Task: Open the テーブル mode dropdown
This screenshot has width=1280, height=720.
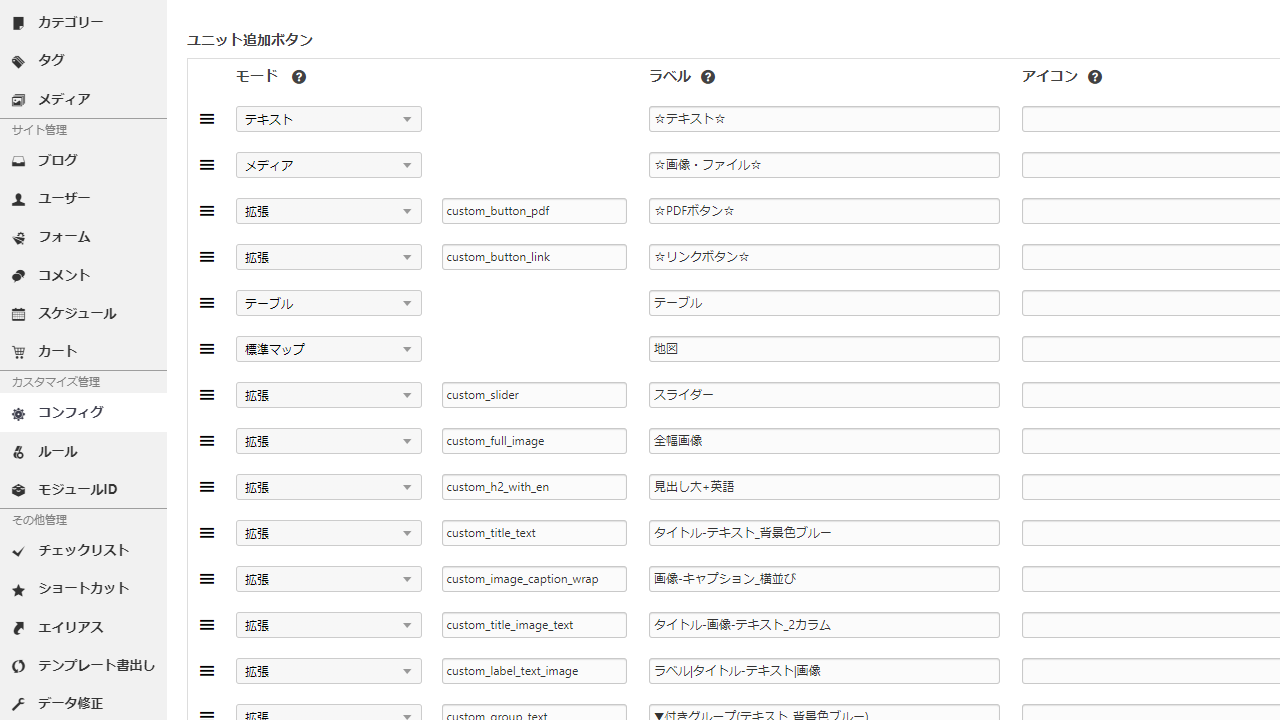Action: point(328,303)
